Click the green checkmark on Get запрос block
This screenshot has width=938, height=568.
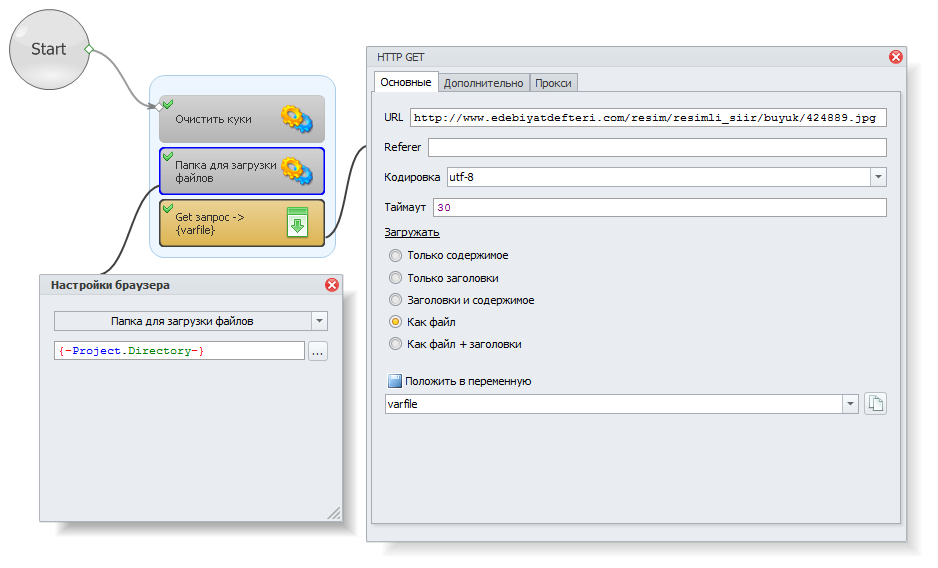click(x=168, y=208)
